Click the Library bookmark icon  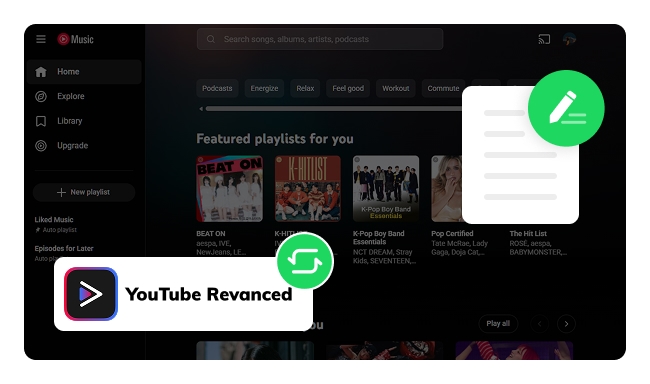point(41,121)
